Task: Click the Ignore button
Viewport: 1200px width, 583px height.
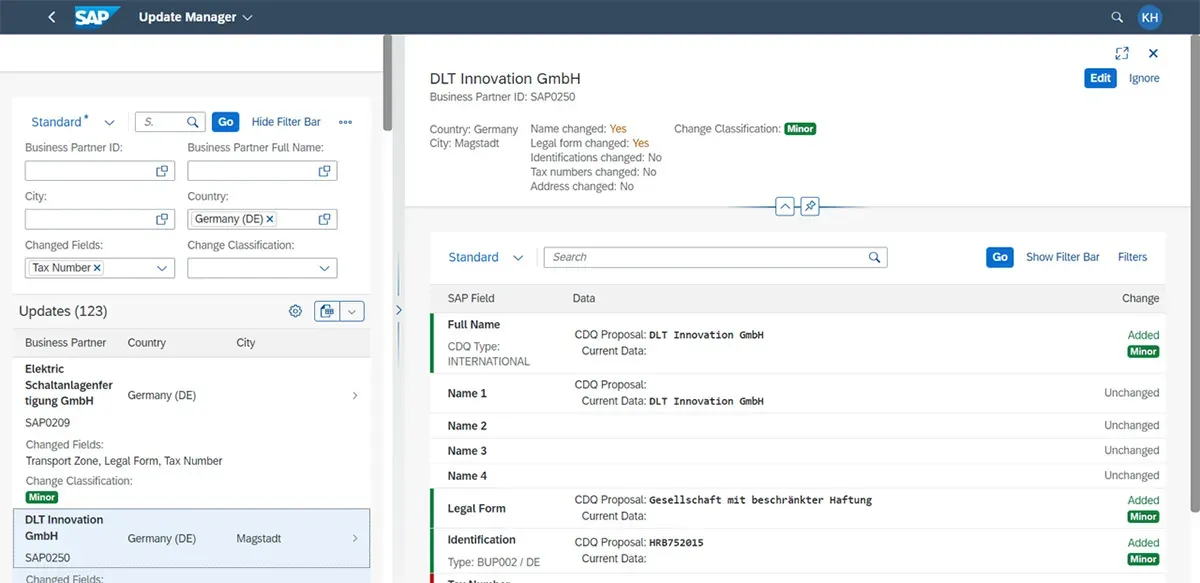Action: [x=1144, y=78]
